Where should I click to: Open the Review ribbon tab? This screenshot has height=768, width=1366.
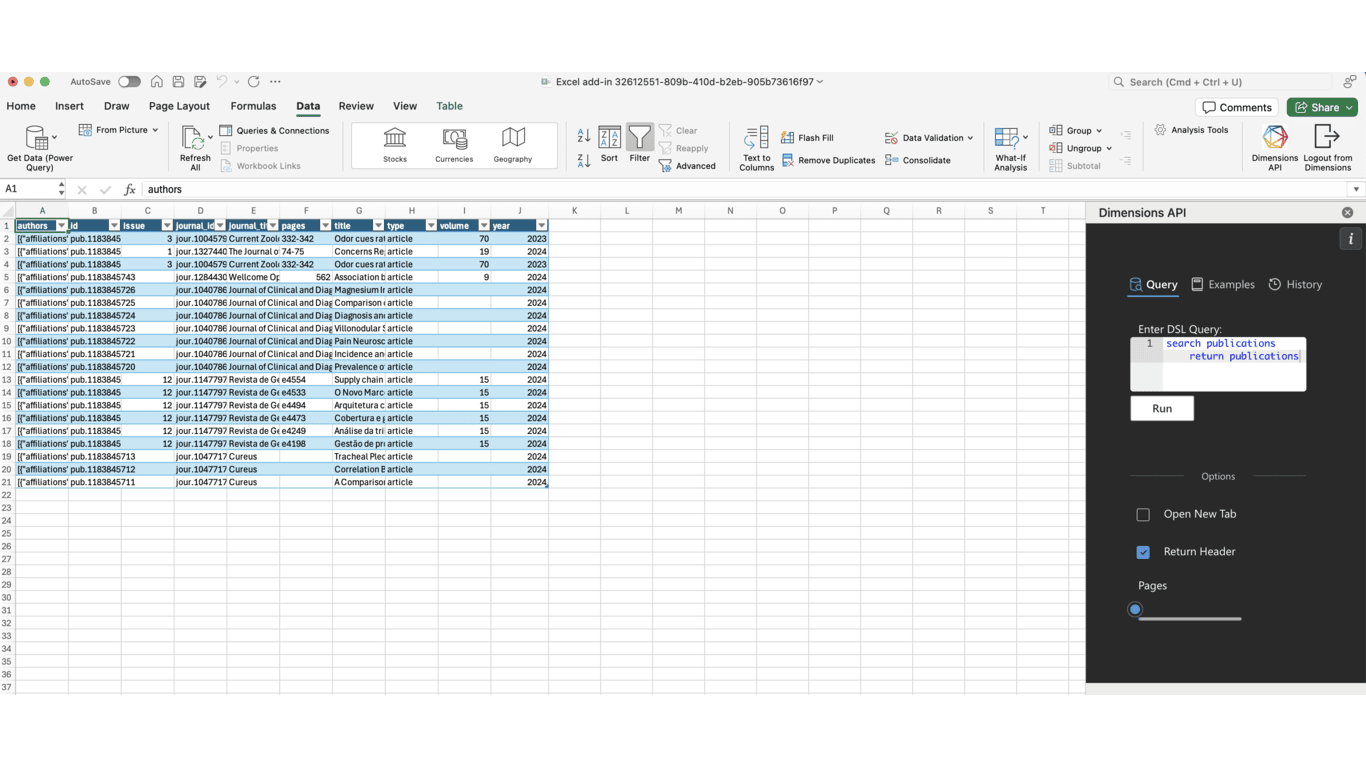(x=356, y=106)
